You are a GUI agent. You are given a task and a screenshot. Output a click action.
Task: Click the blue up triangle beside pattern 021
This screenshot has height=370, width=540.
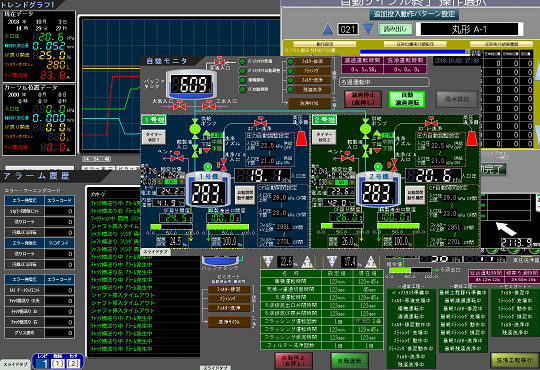click(x=328, y=29)
